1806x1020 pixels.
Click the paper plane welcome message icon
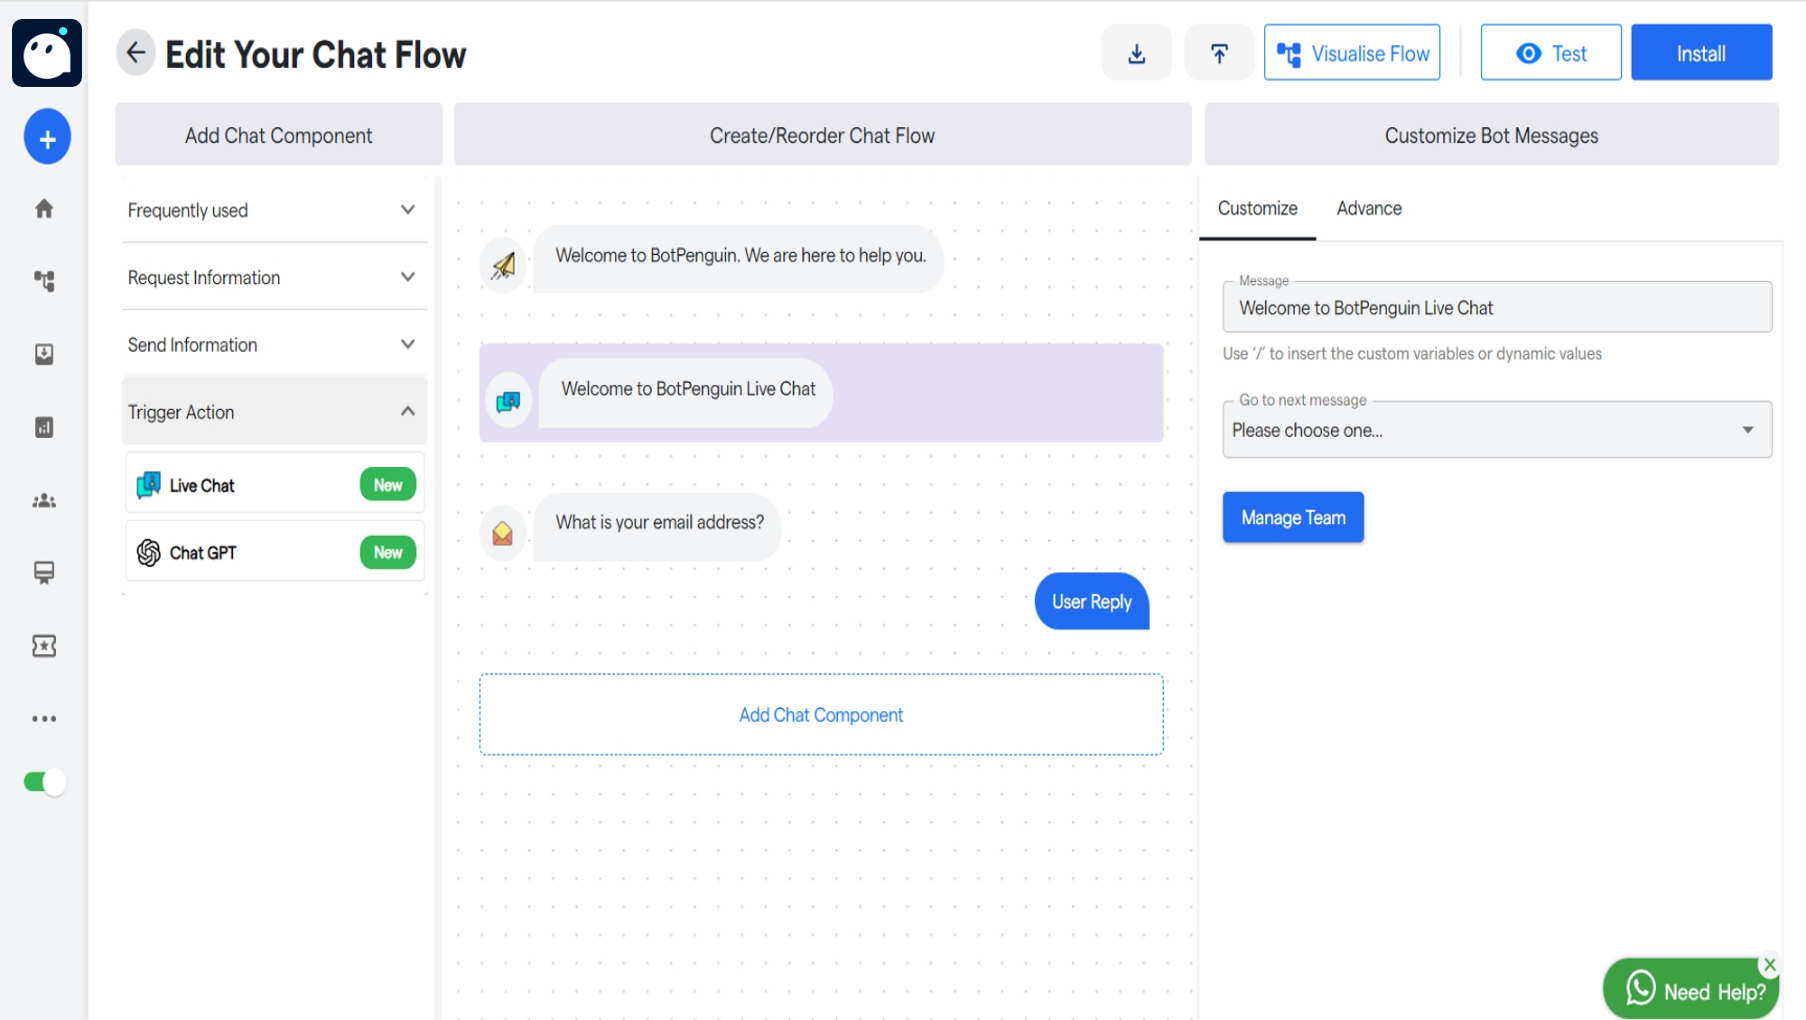[503, 265]
